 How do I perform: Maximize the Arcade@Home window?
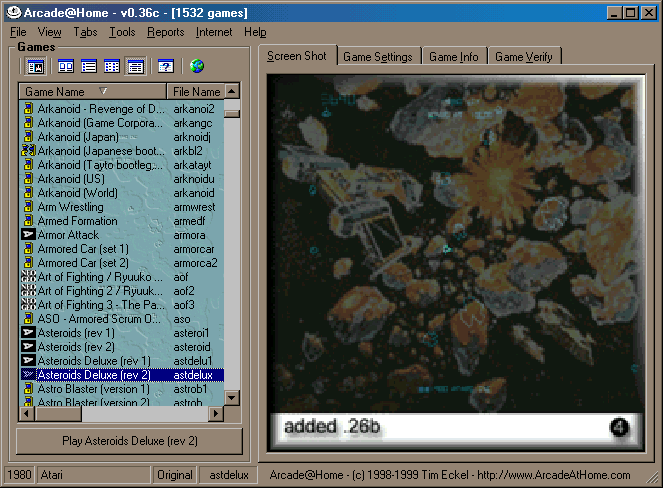[631, 13]
